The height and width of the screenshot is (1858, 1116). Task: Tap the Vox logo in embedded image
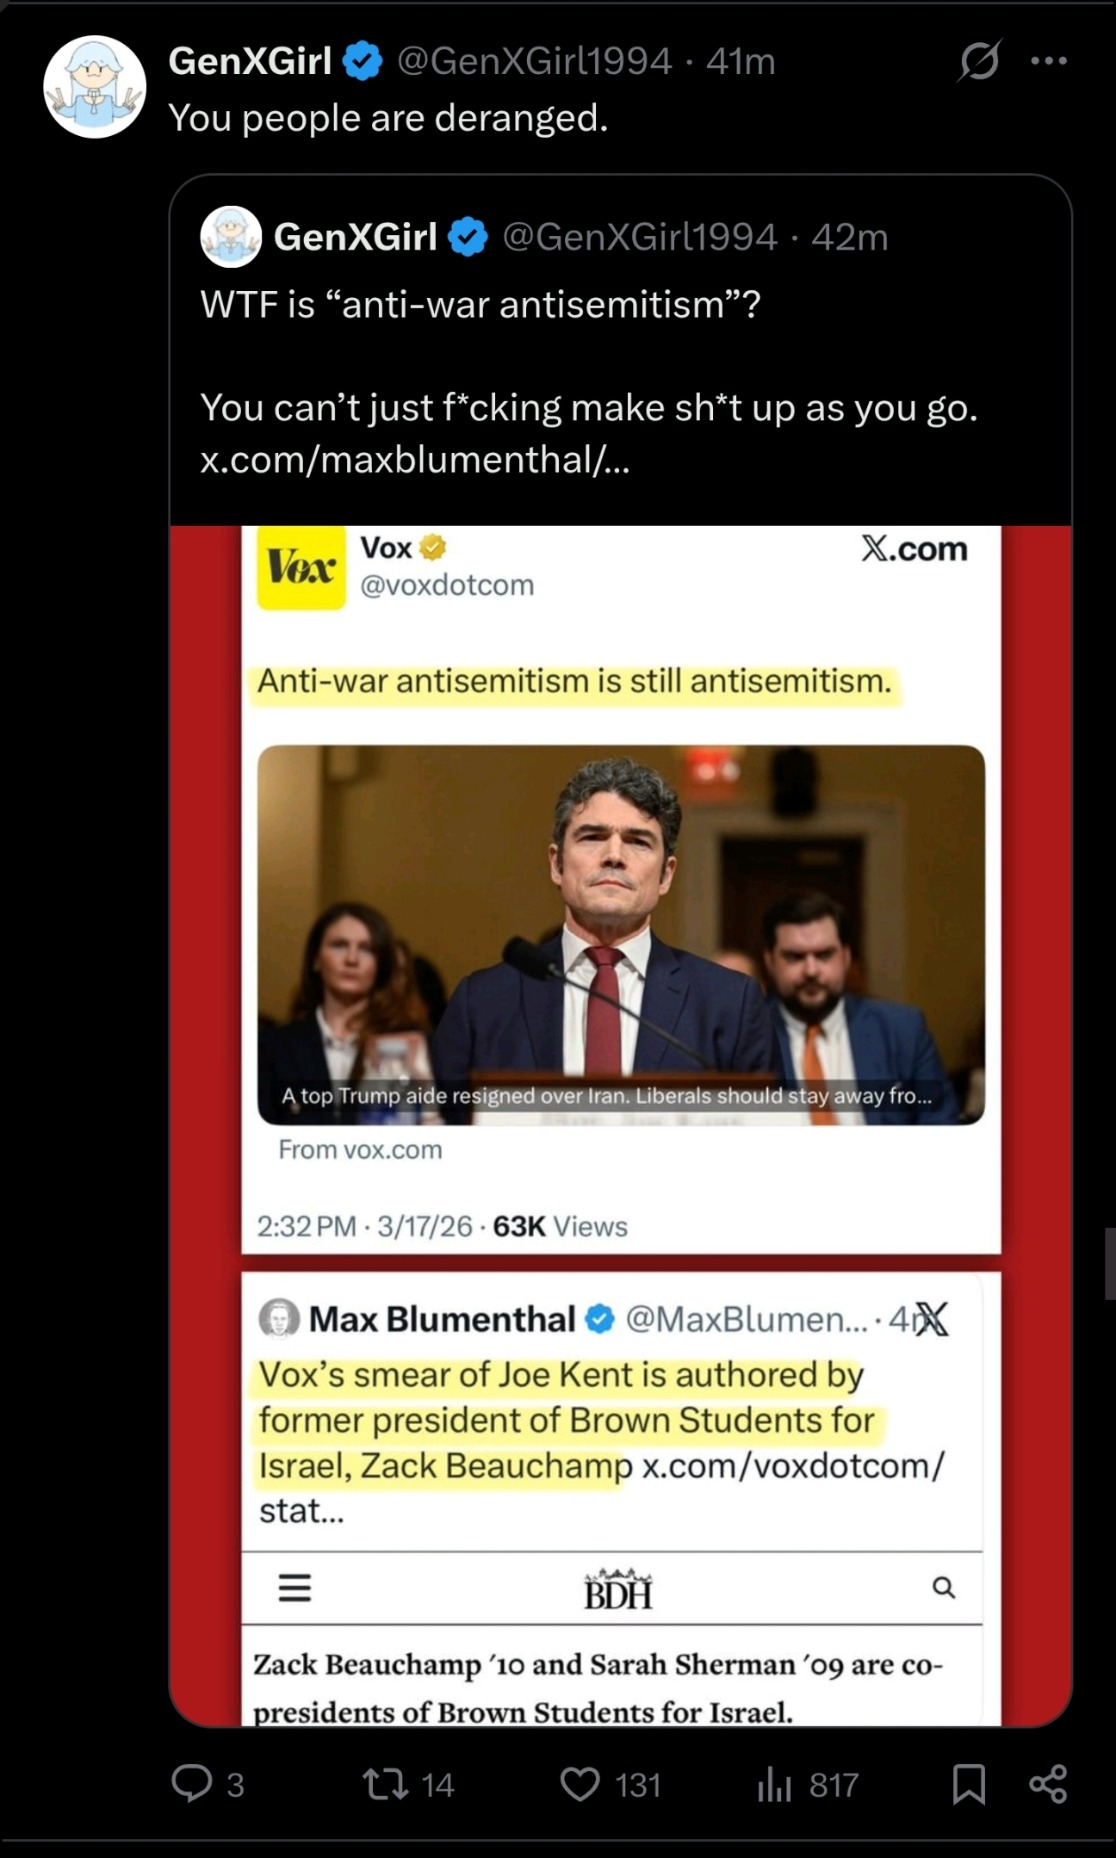tap(301, 568)
